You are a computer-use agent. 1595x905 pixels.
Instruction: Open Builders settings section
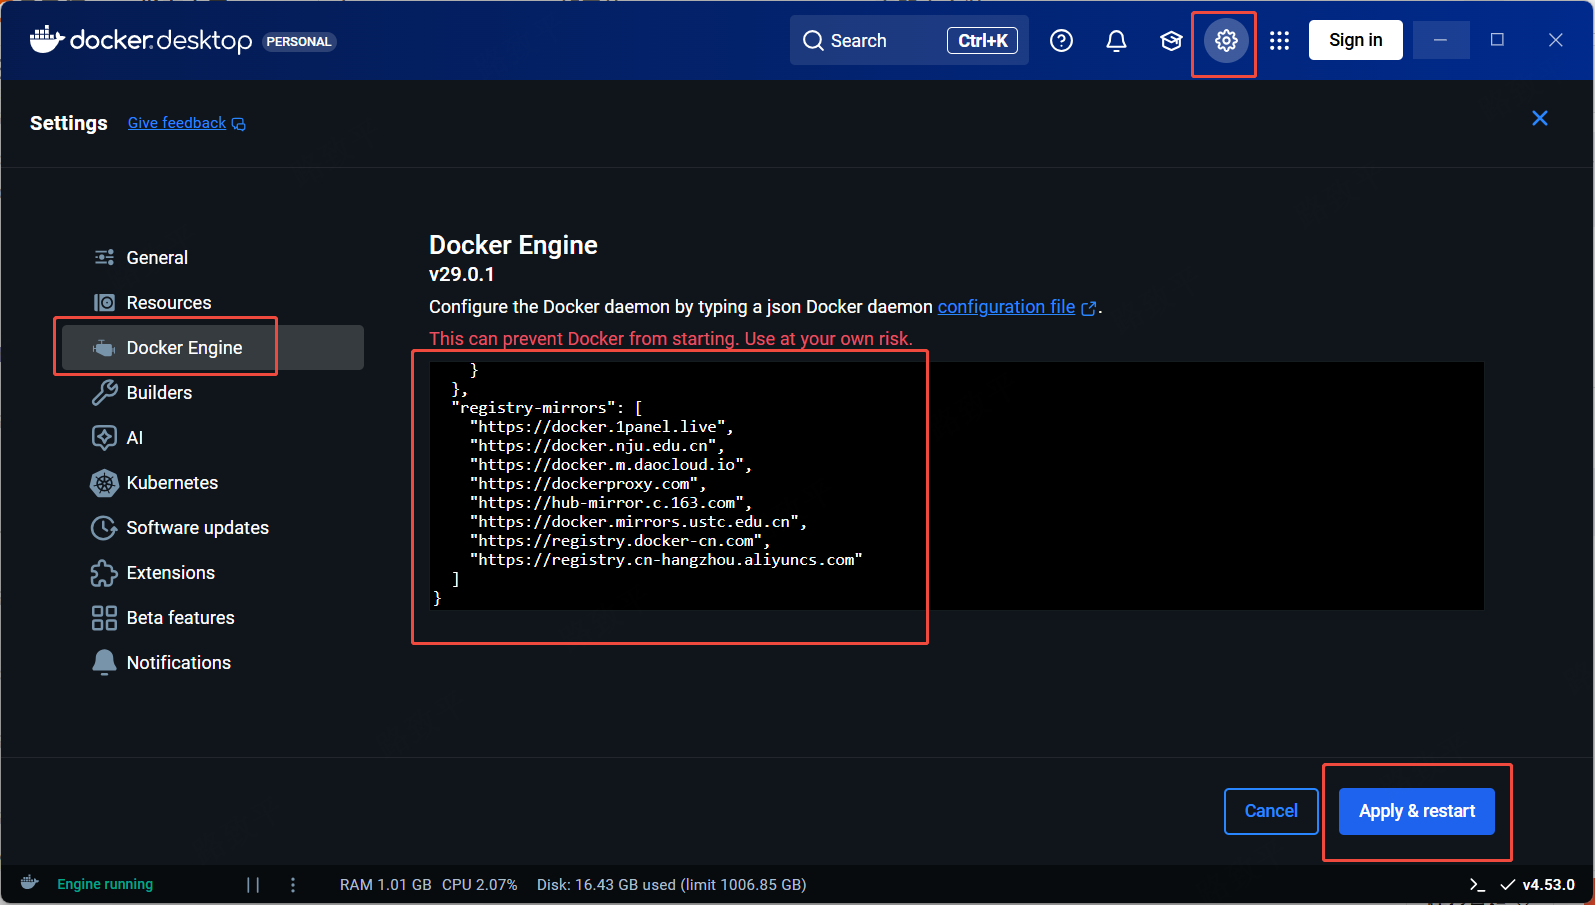(x=212, y=392)
